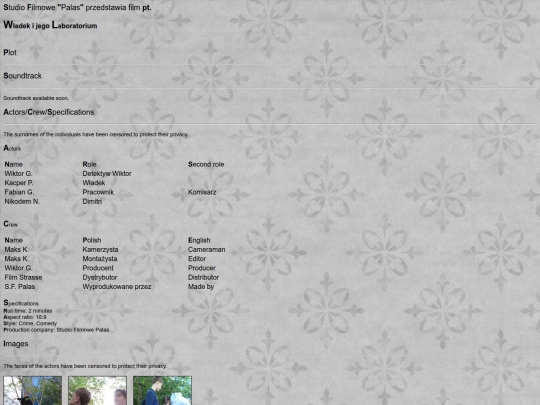
Task: Click 'Style: Crime, Comedy' specification
Action: pyautogui.click(x=30, y=323)
